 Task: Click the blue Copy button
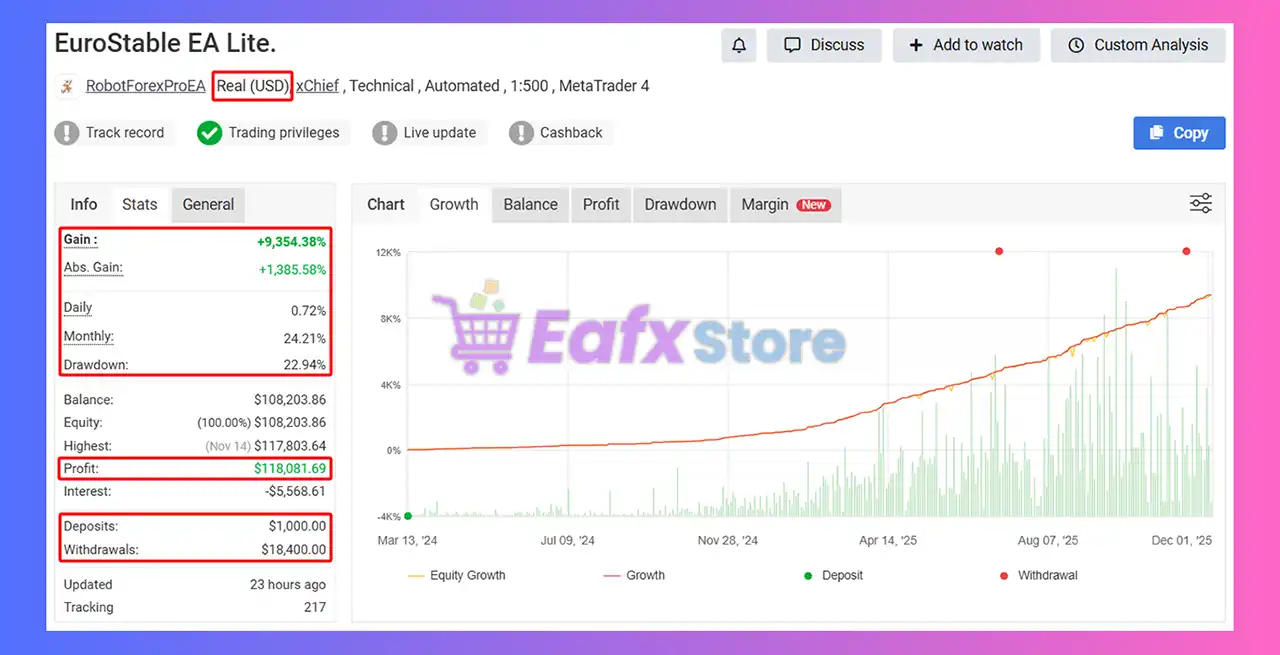(1179, 132)
